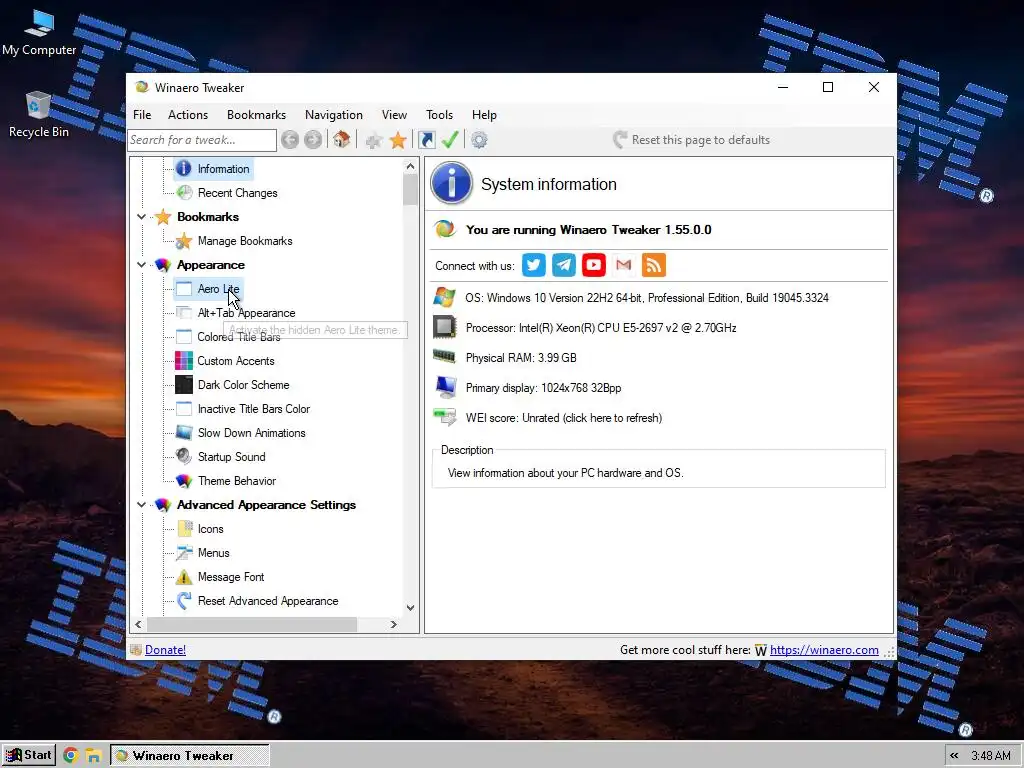Screen dimensions: 1024x768
Task: Click the WEI score refresh icon
Action: 445,417
